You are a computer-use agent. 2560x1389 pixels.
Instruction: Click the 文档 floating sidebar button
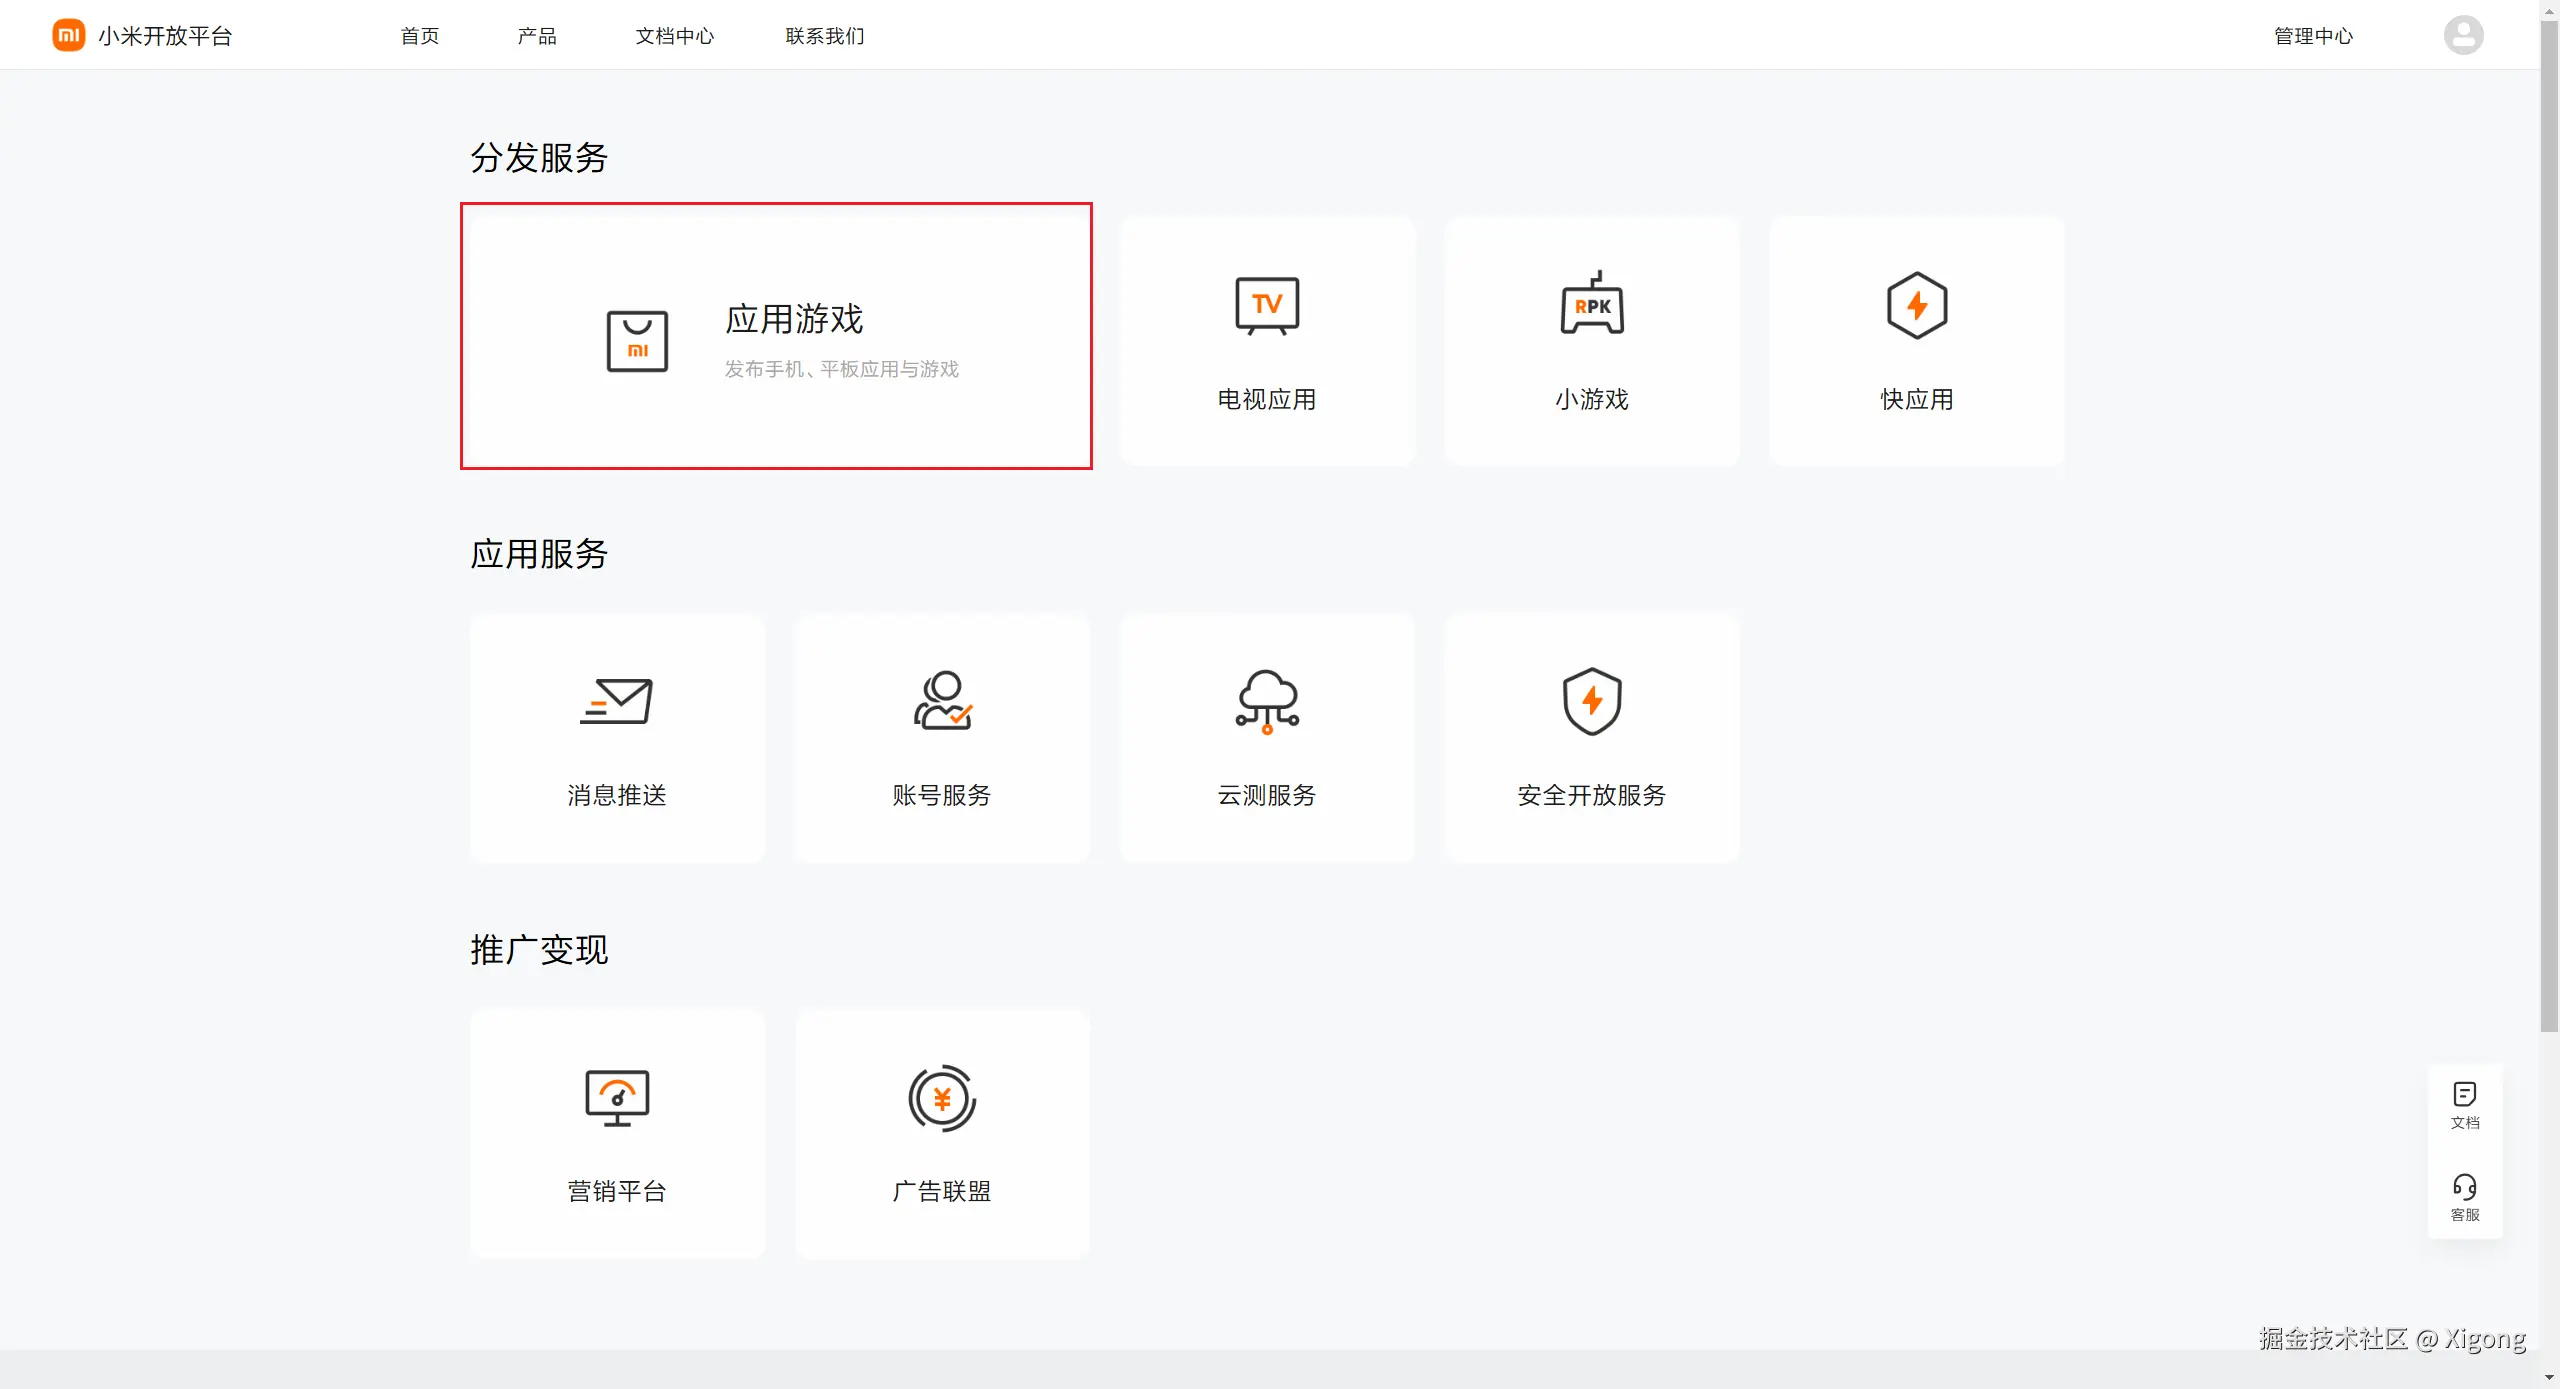(2465, 1105)
